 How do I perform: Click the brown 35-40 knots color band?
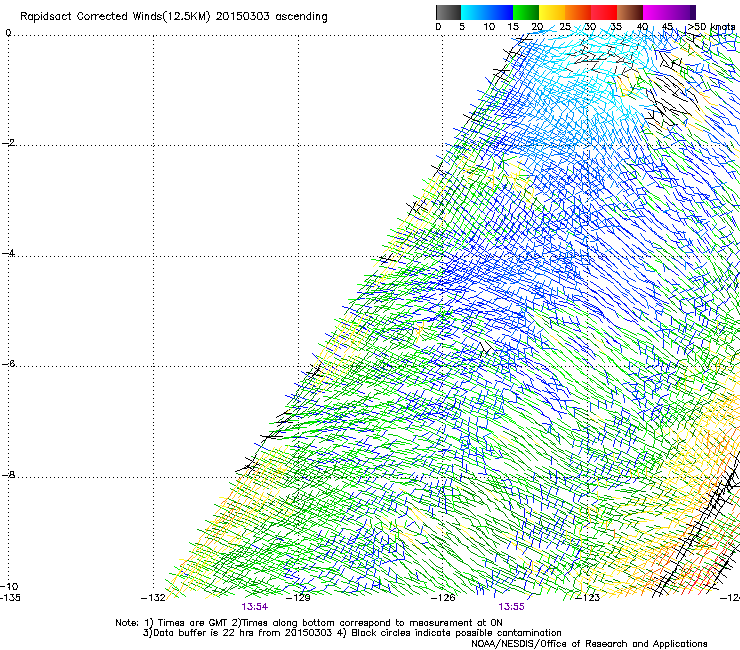click(x=630, y=12)
